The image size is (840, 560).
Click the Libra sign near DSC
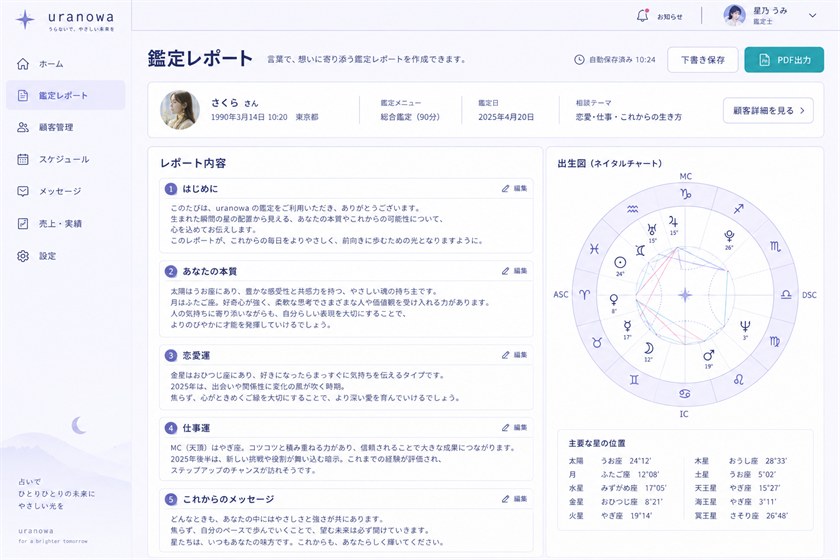(x=786, y=294)
